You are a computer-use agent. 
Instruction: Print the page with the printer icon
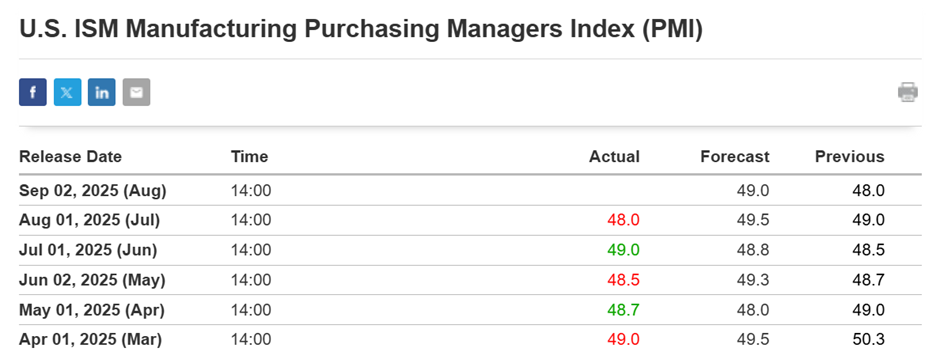(x=908, y=92)
